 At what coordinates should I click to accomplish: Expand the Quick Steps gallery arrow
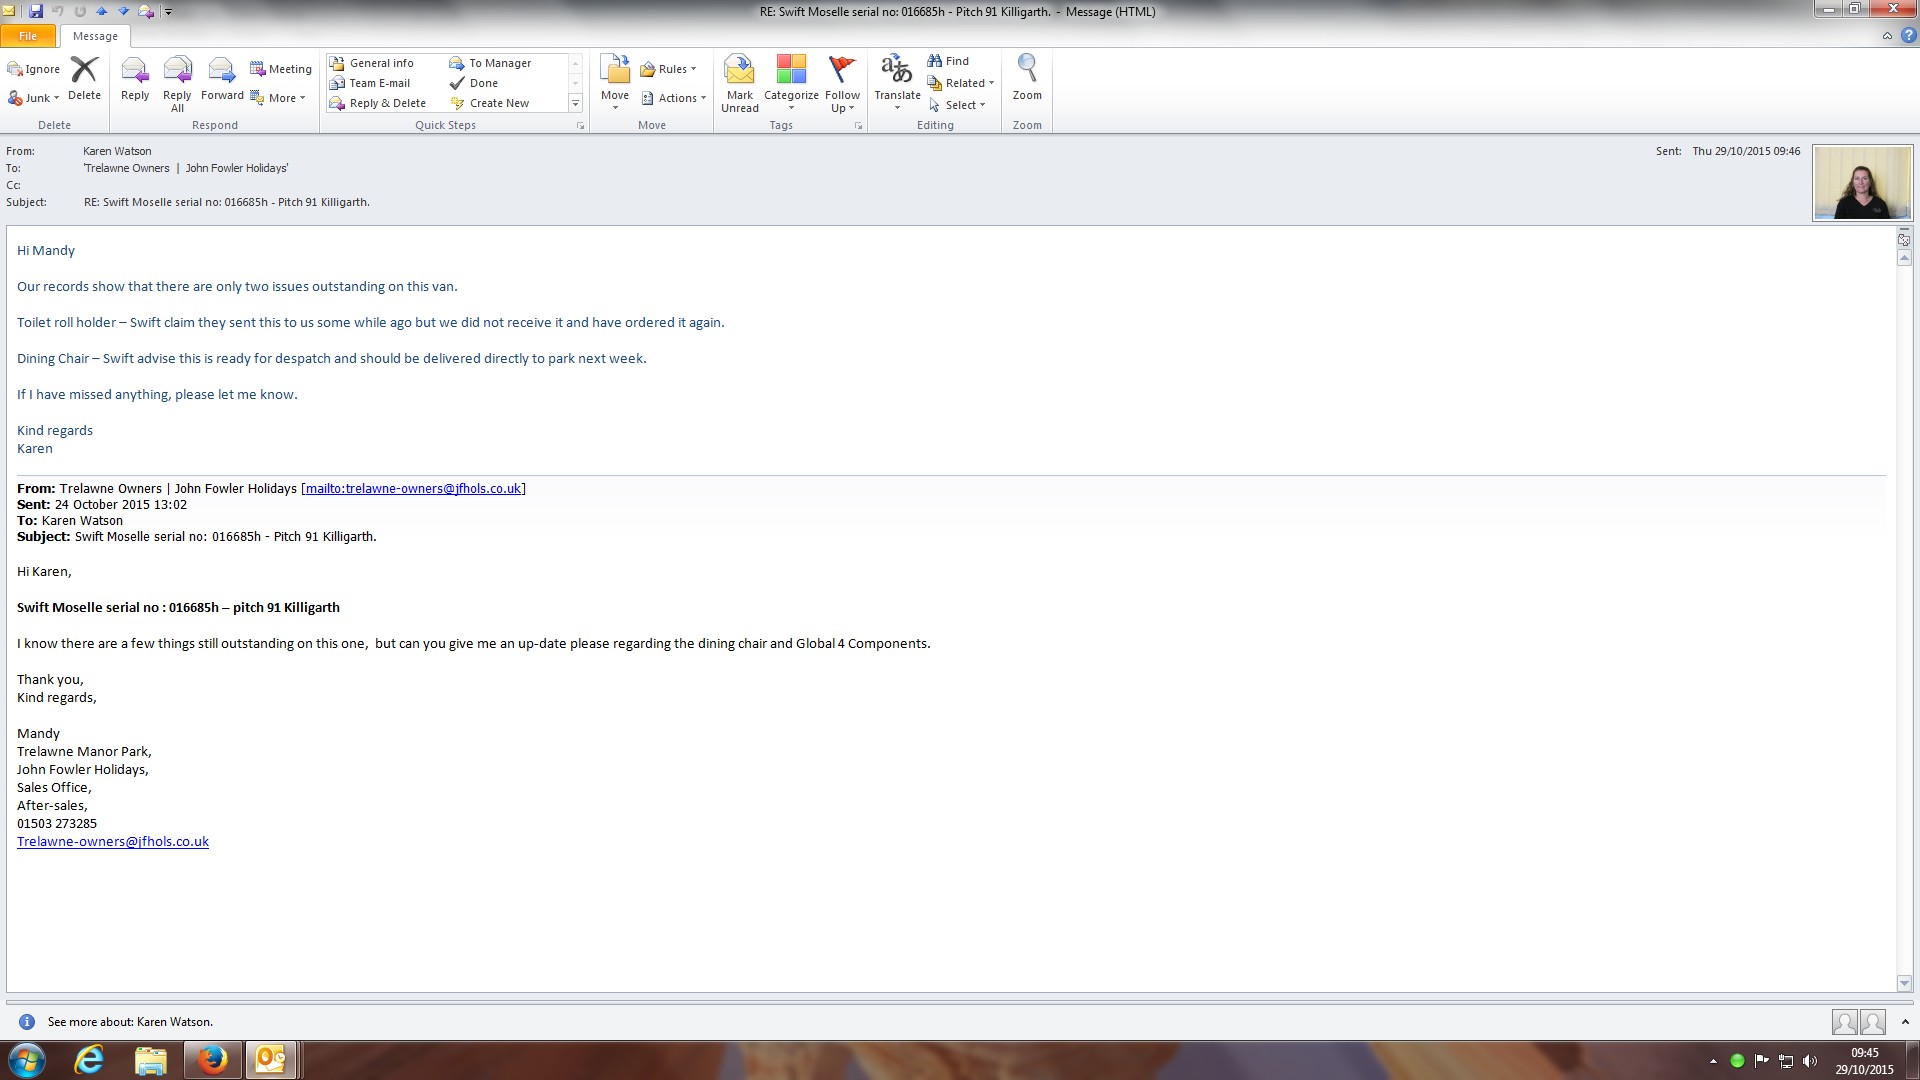pos(575,103)
